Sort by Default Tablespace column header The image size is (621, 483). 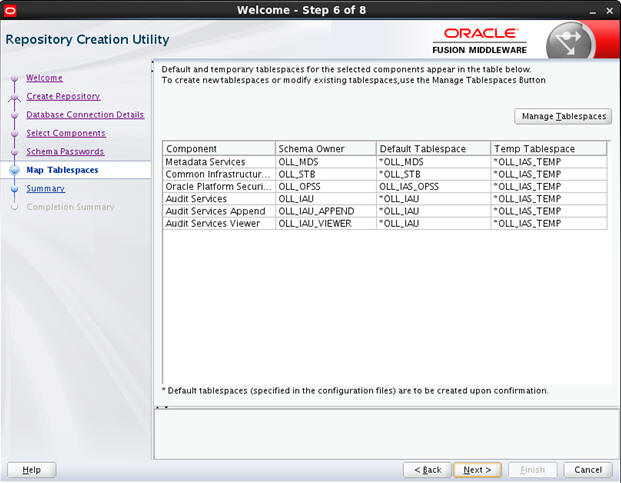433,149
